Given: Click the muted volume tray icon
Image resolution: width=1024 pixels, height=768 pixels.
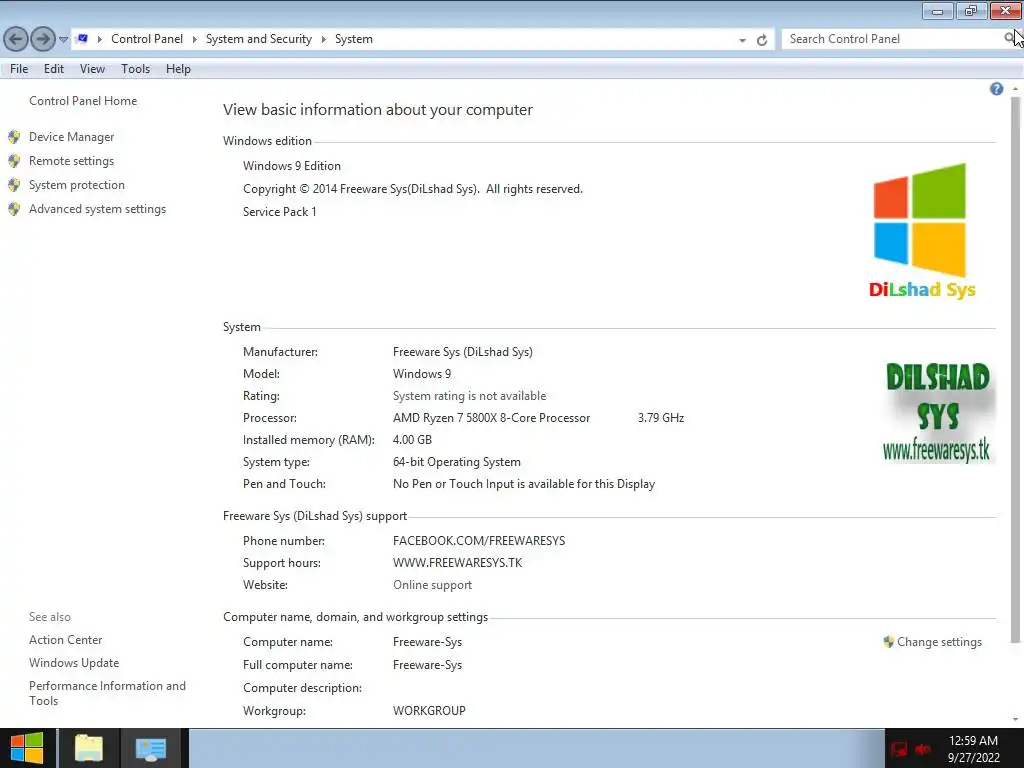Looking at the screenshot, I should point(923,749).
